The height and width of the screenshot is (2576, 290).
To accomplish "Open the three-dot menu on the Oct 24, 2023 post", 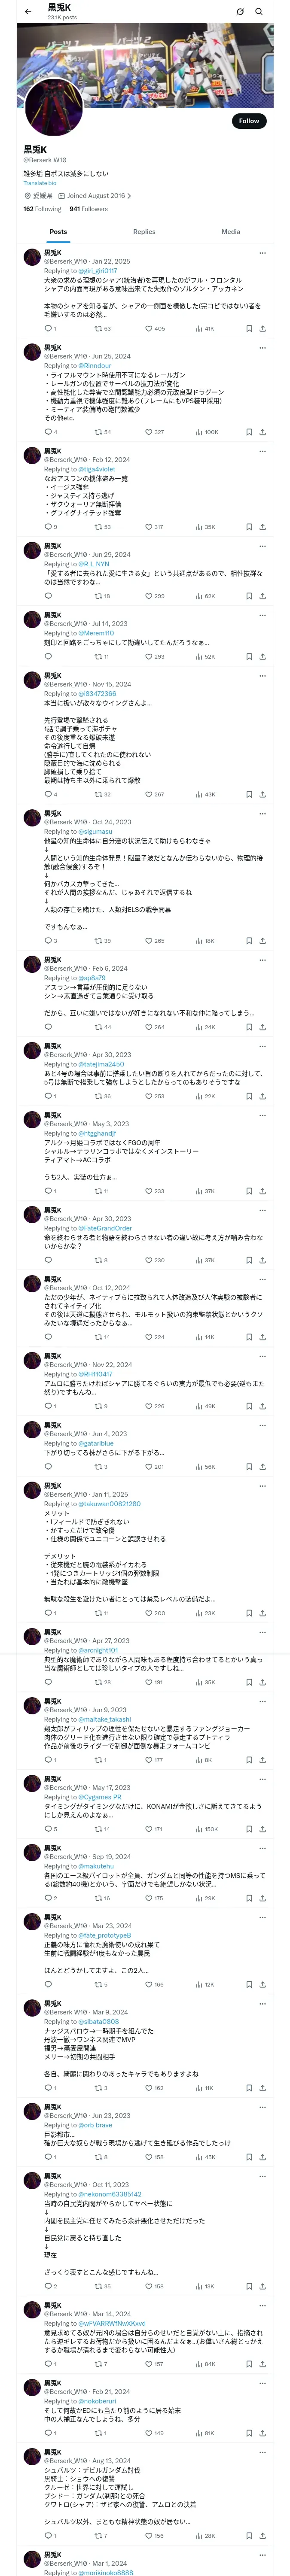I will click(262, 814).
